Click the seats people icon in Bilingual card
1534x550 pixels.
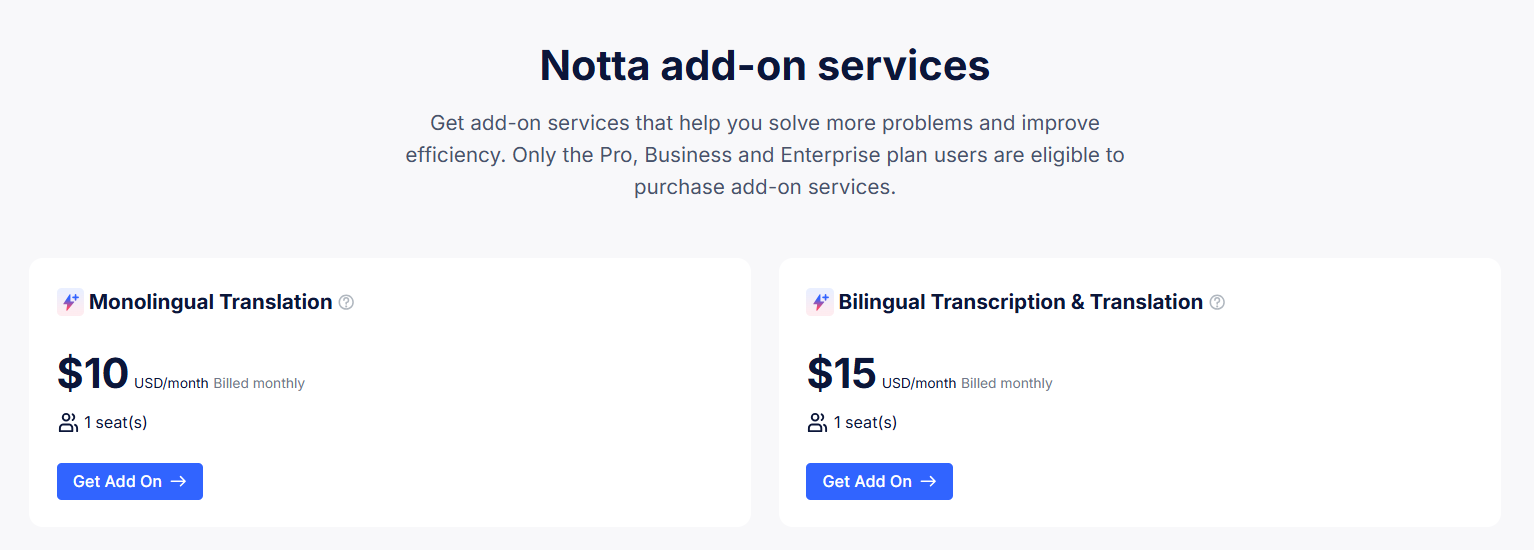[817, 423]
